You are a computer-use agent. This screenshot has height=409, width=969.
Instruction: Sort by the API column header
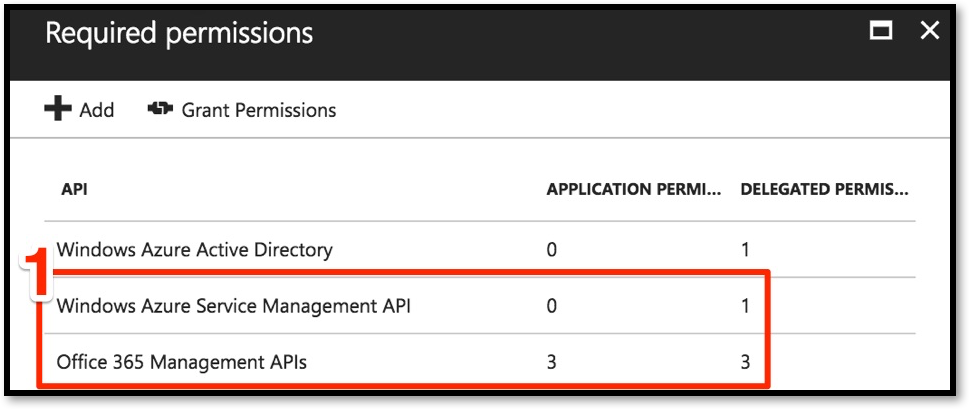(74, 189)
